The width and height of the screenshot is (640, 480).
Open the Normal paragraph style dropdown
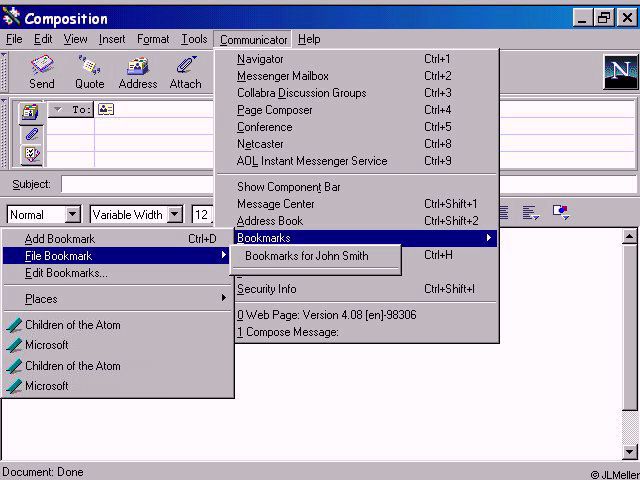click(x=72, y=214)
